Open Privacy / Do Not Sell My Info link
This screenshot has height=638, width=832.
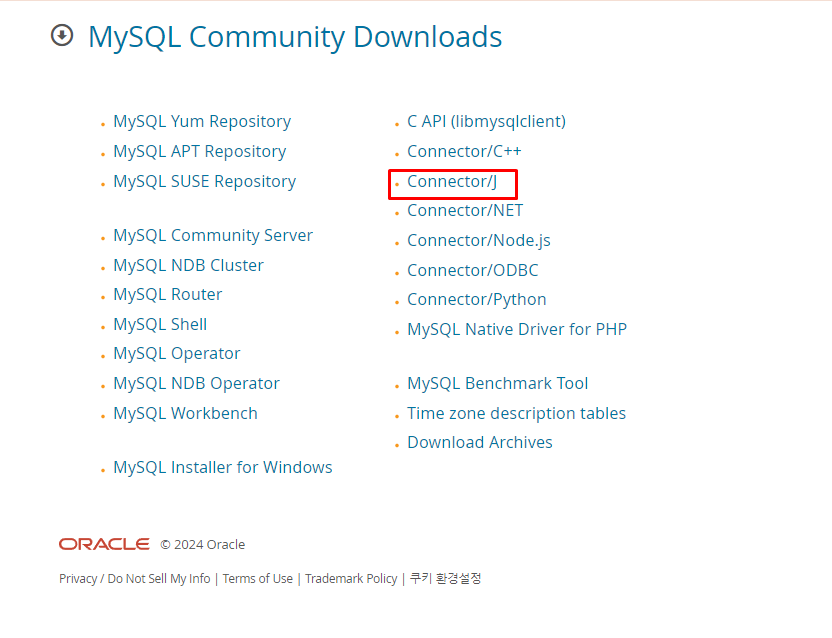[135, 579]
